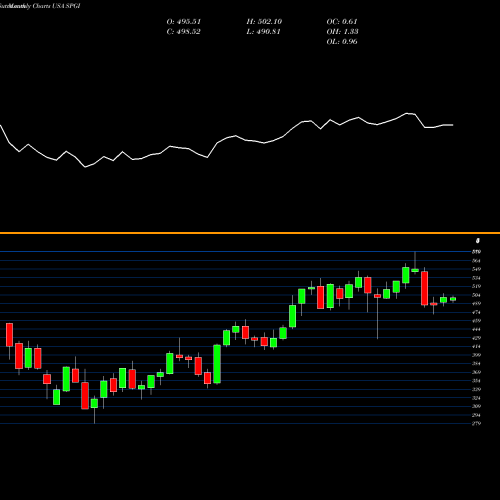Click the OC: 0.61 value
Image resolution: width=500 pixels, height=500 pixels.
(342, 22)
